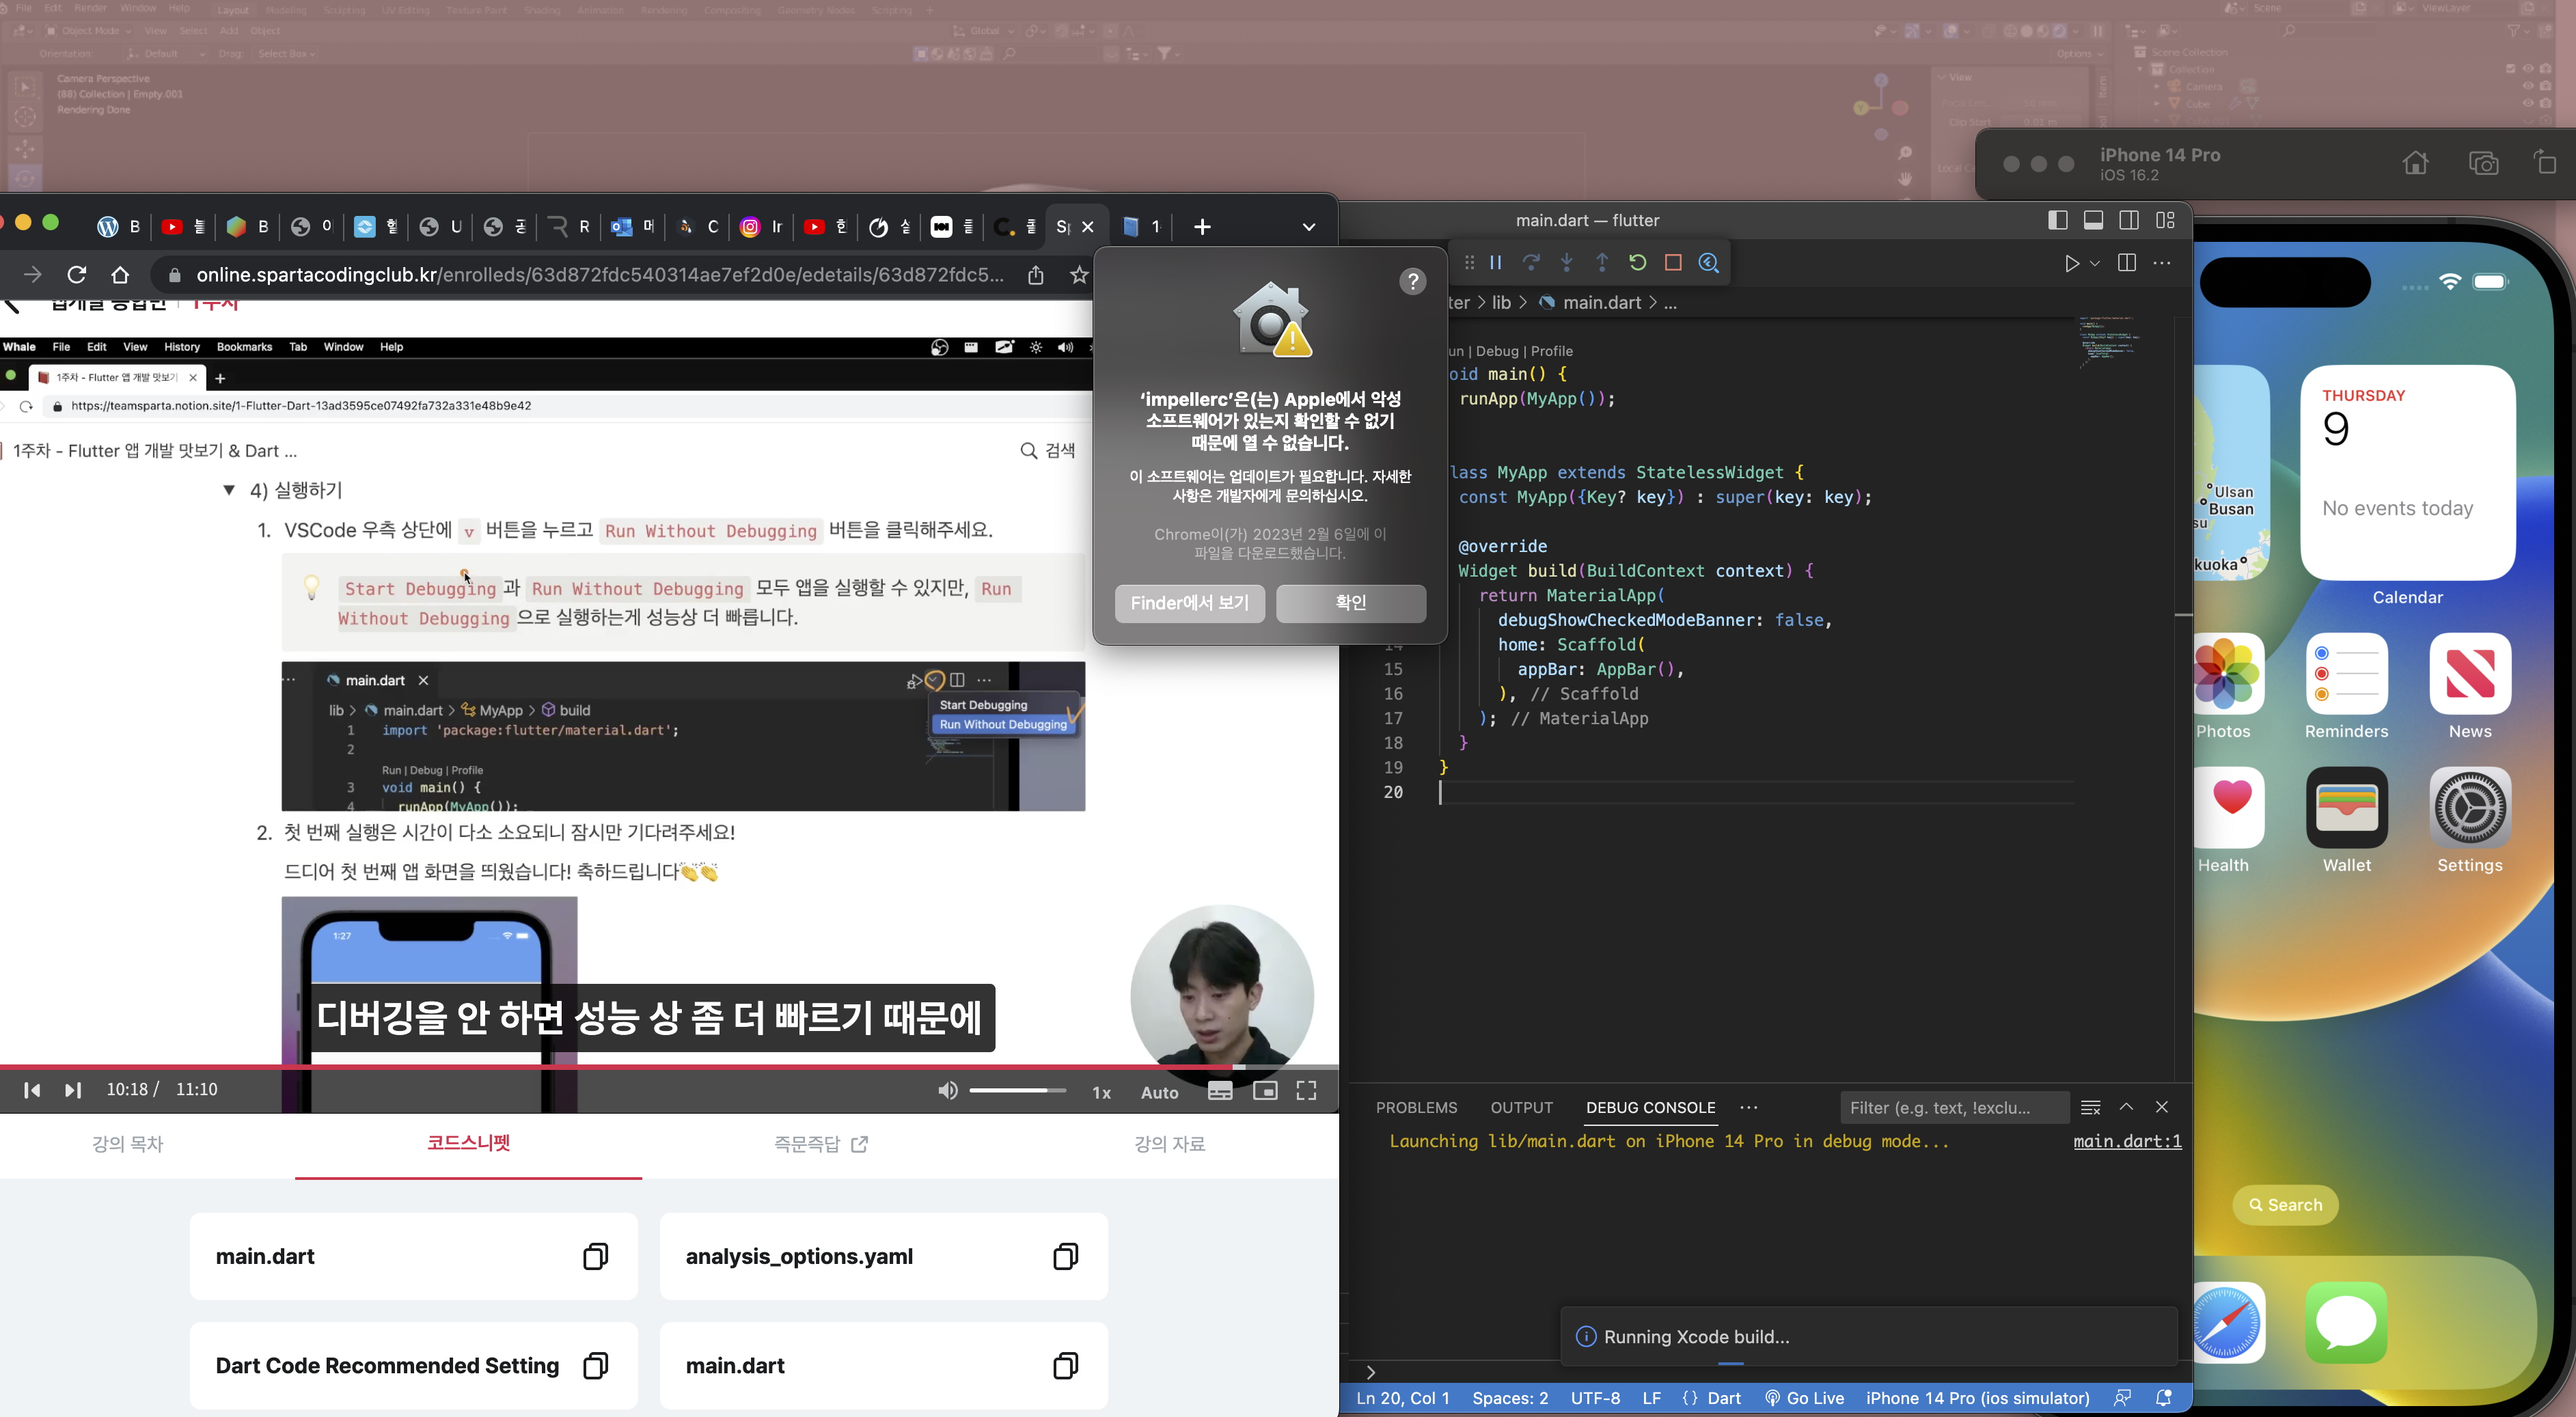
Task: Run the Dart file with play icon
Action: click(2072, 263)
